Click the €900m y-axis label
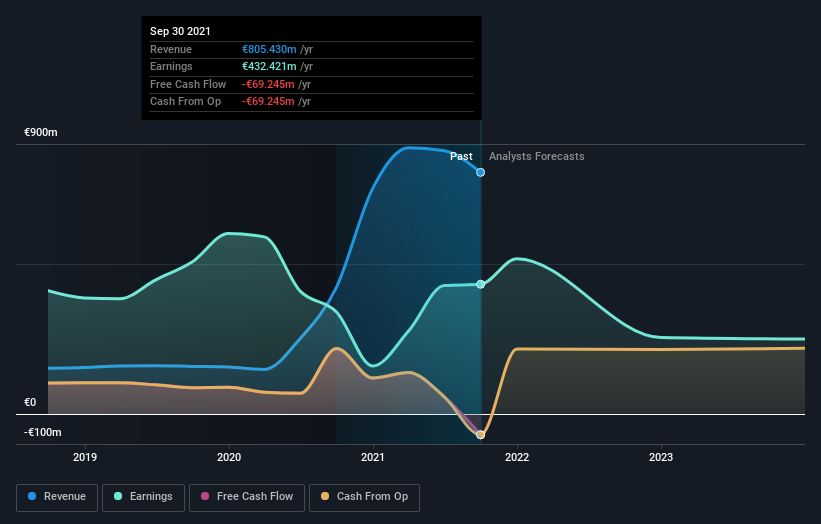Viewport: 821px width, 524px height. pos(41,132)
